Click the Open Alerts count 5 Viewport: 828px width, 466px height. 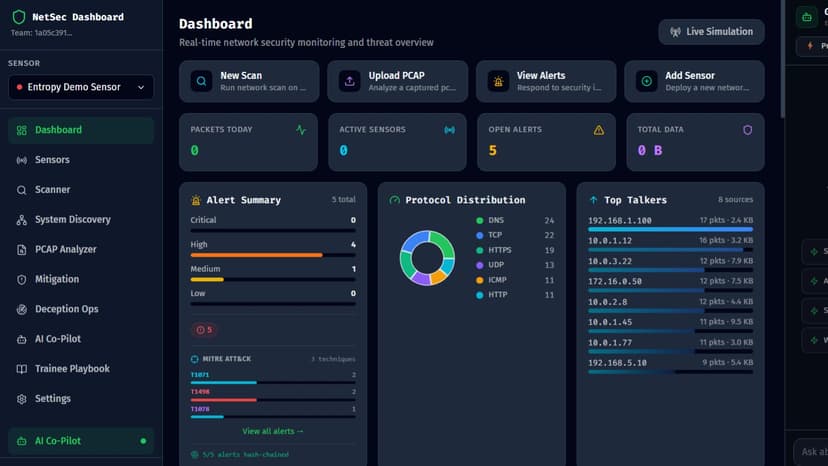tap(493, 151)
